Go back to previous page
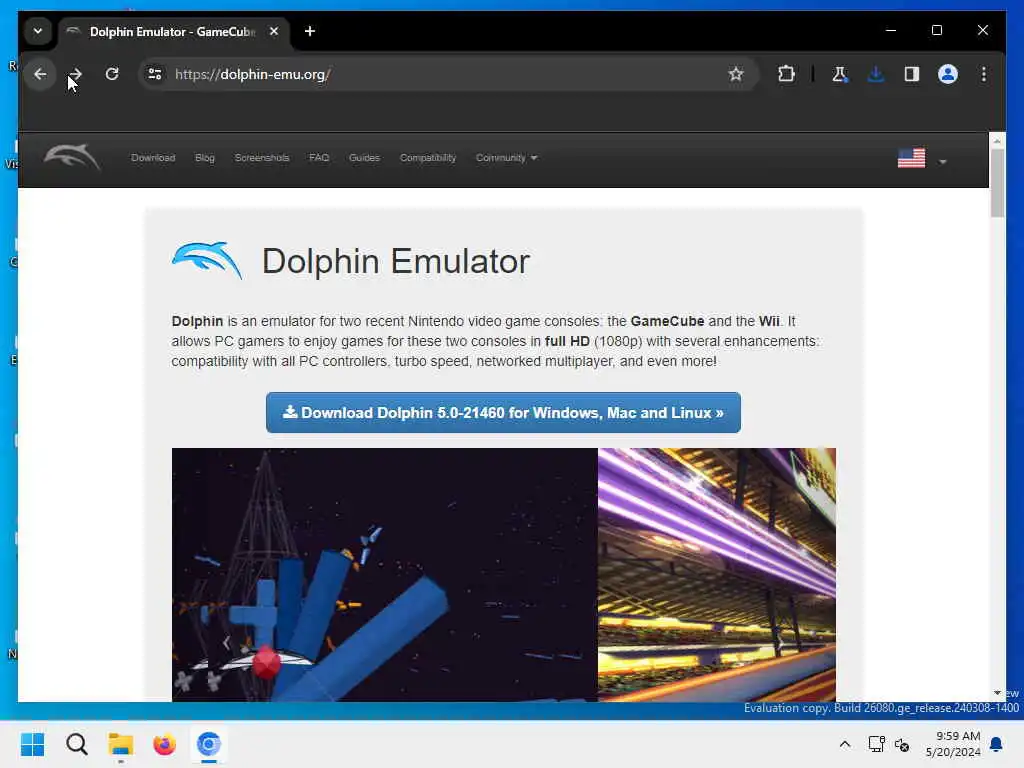Viewport: 1024px width, 768px height. click(x=40, y=74)
